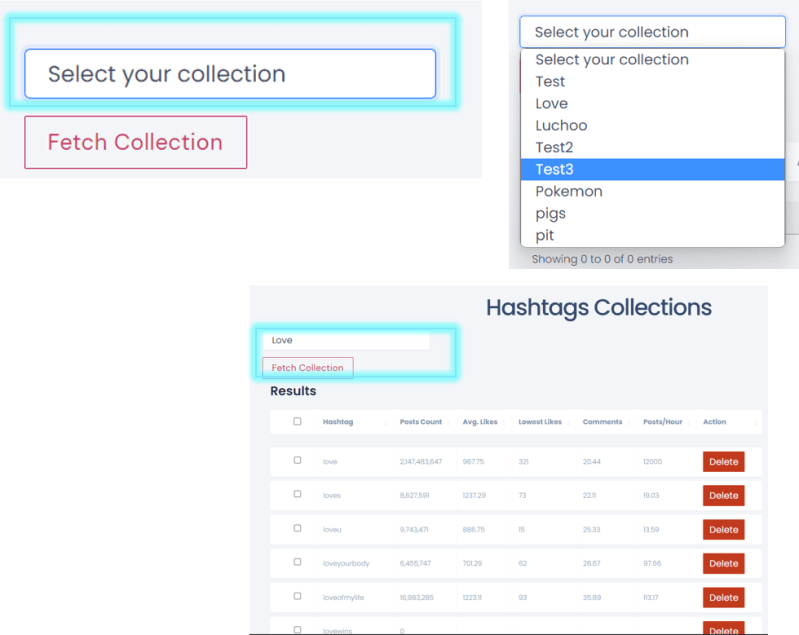799x635 pixels.
Task: Choose highlighted Test3 collection option
Action: (x=652, y=169)
